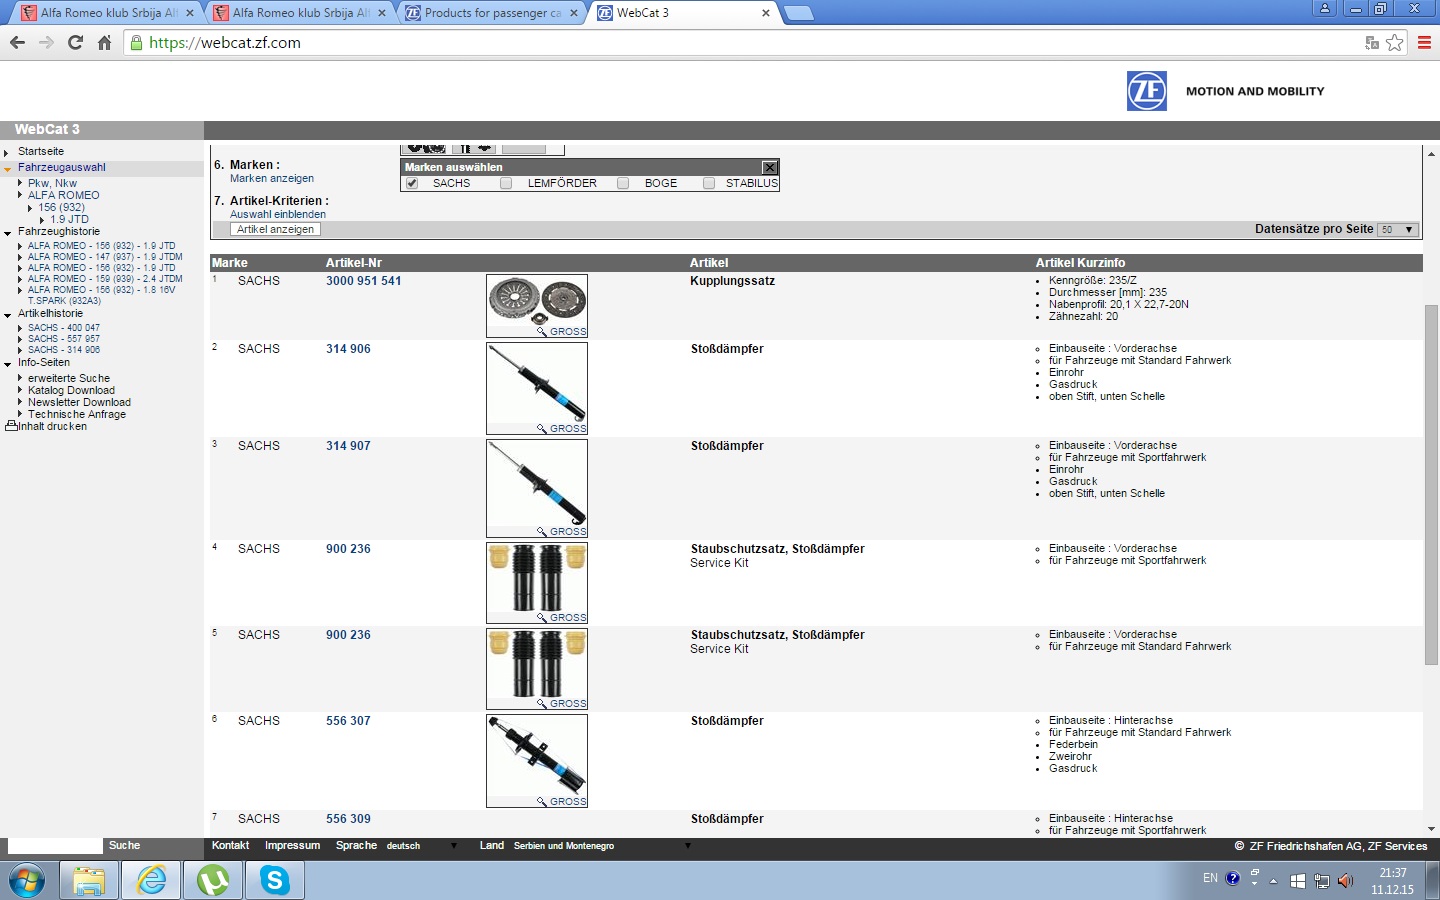Click the browser forward arrow
Viewport: 1440px width, 900px height.
[x=46, y=43]
